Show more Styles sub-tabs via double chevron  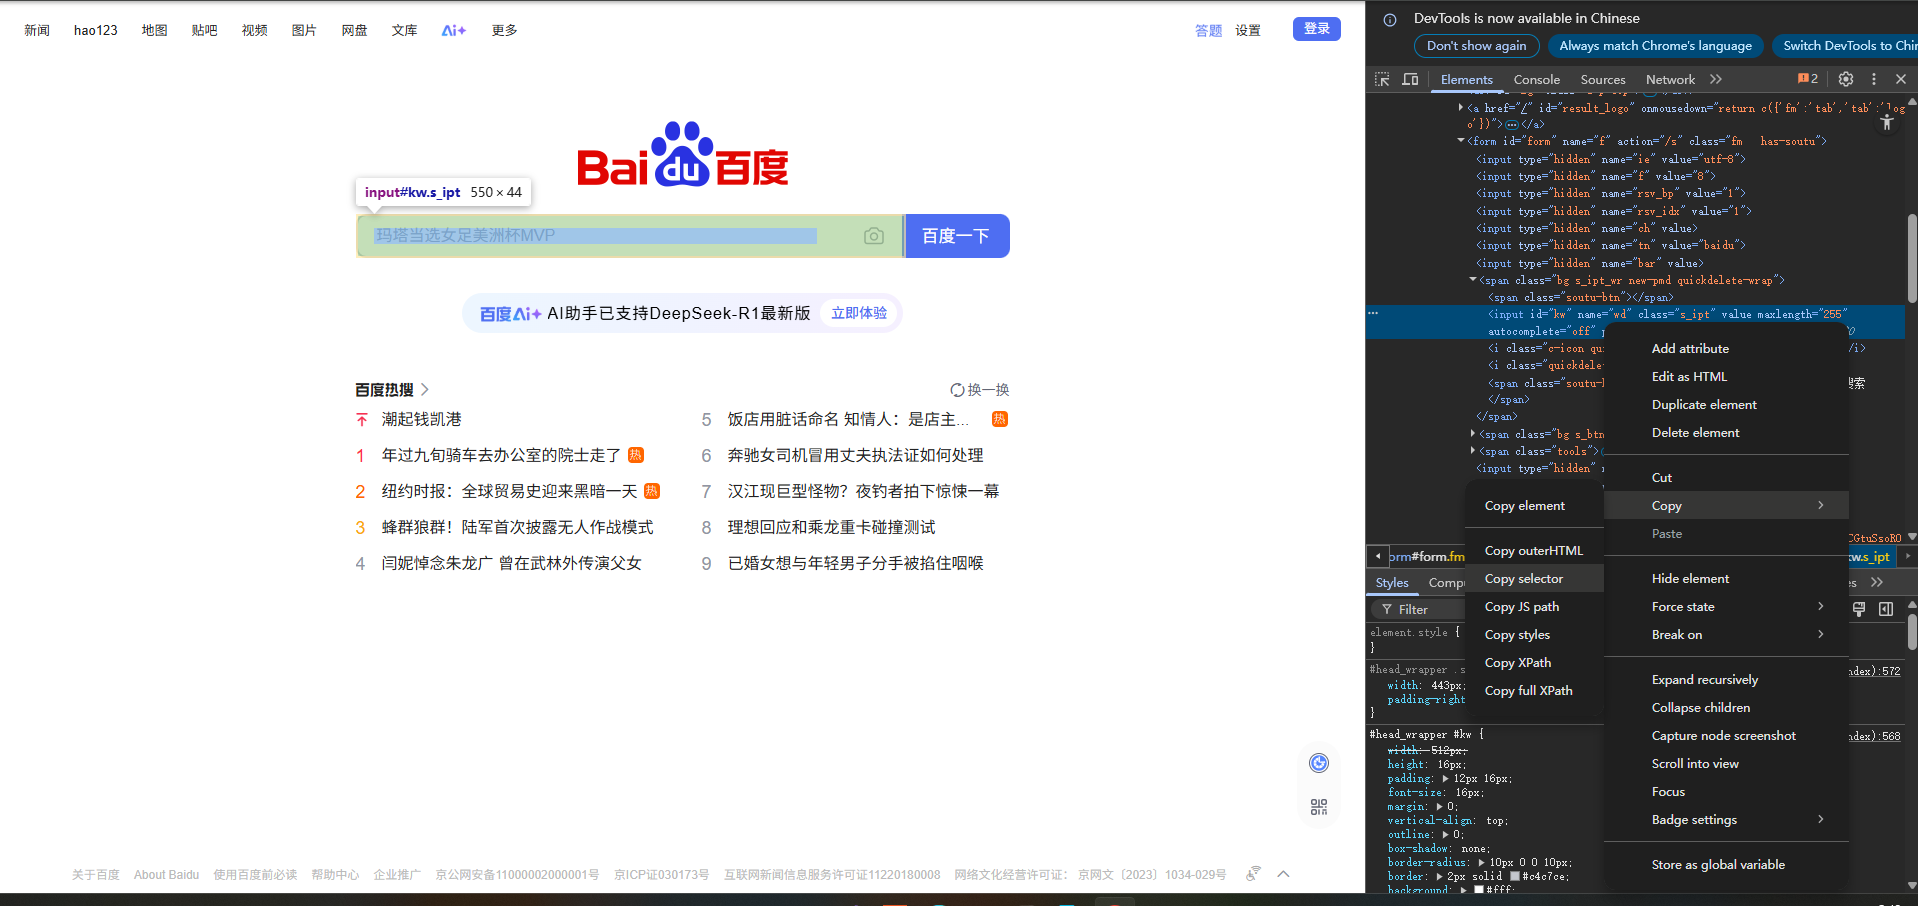(x=1877, y=582)
